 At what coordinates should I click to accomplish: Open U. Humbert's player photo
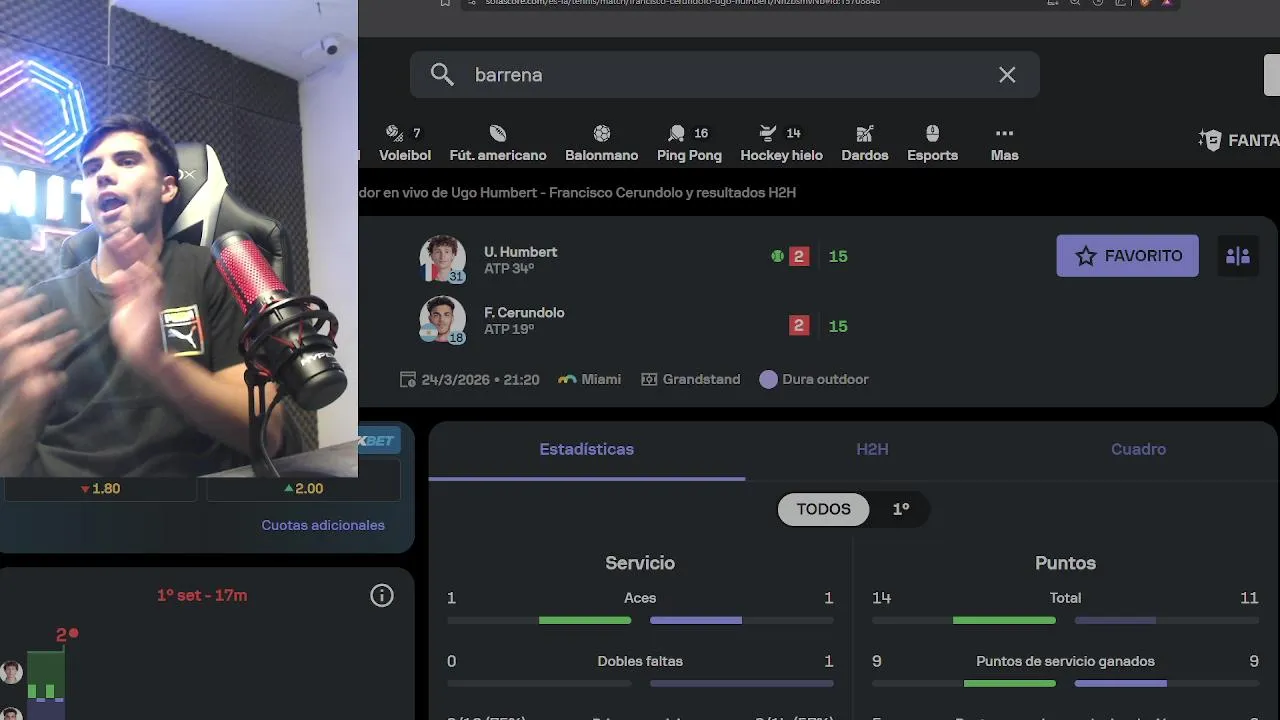(x=442, y=259)
